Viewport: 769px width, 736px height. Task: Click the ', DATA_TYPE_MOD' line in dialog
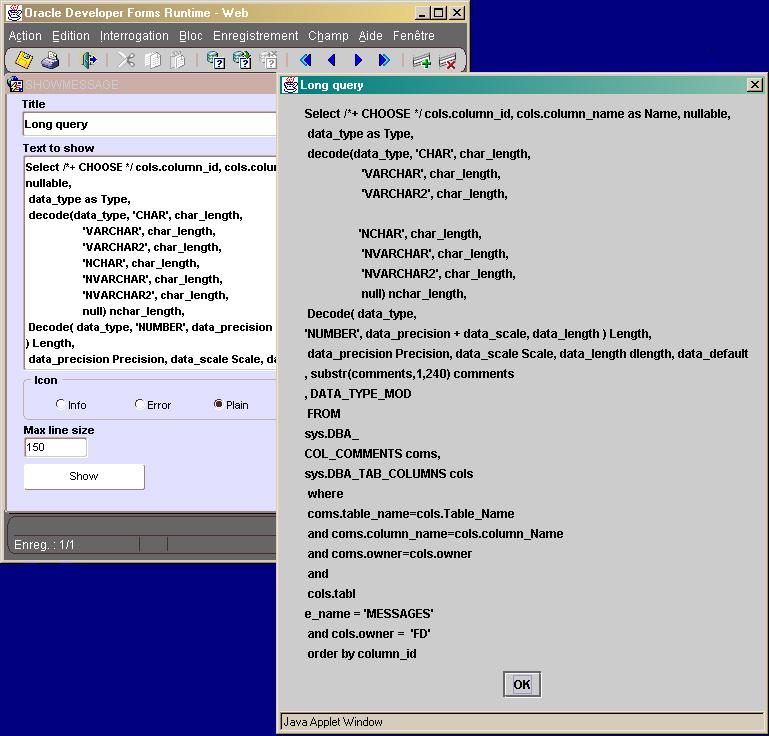click(x=358, y=394)
